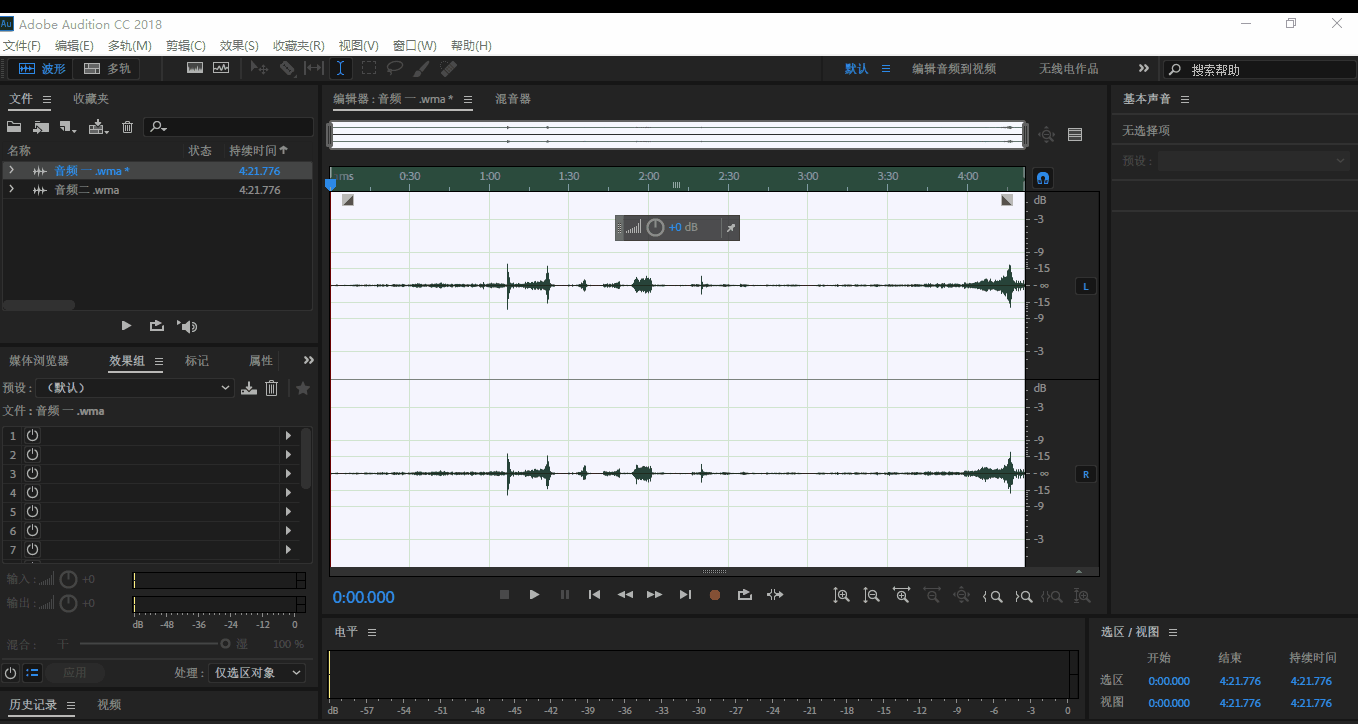Switch to the 混音器 tab
Image resolution: width=1358 pixels, height=724 pixels.
coord(513,99)
